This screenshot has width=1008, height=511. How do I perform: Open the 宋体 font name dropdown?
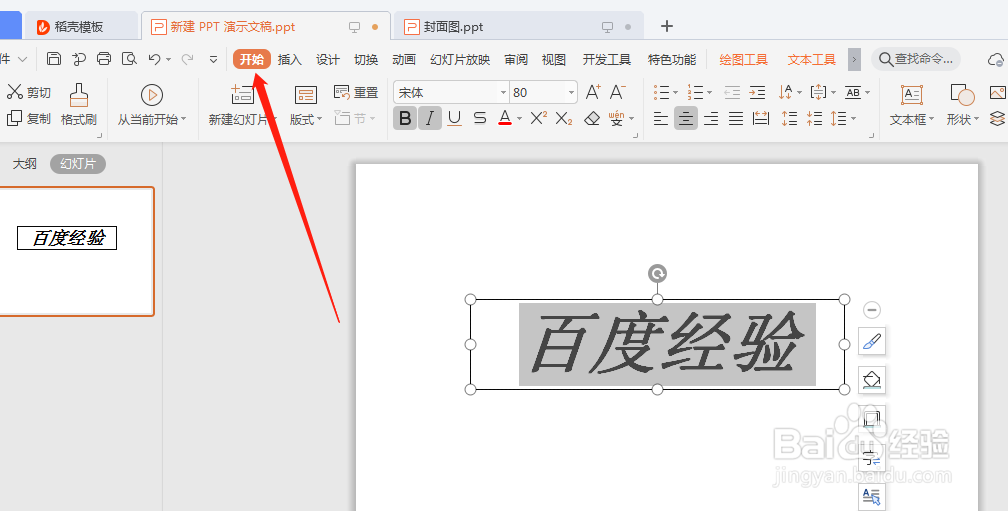click(503, 93)
